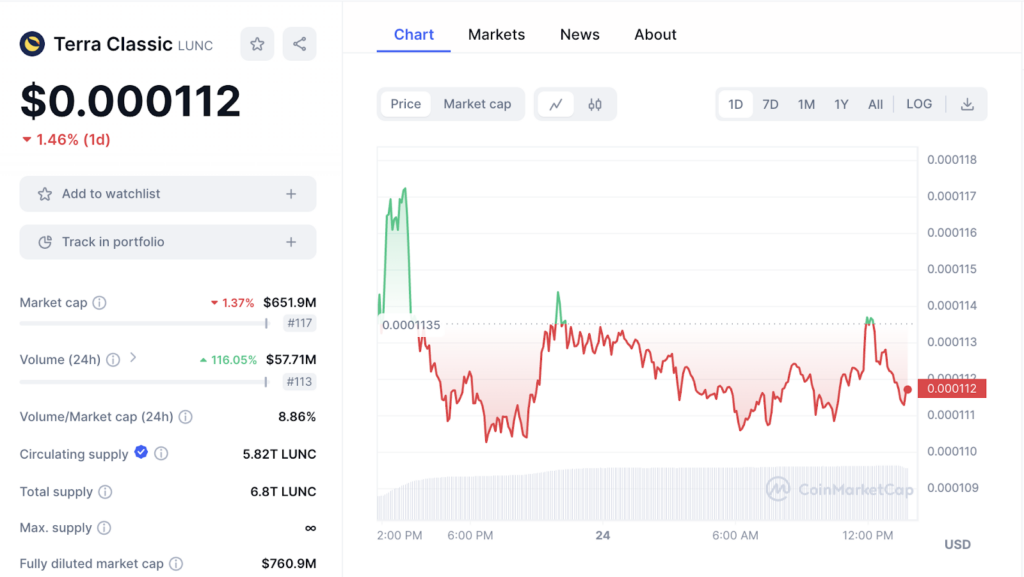Click the Circulating supply info icon
The width and height of the screenshot is (1024, 577).
tap(161, 454)
